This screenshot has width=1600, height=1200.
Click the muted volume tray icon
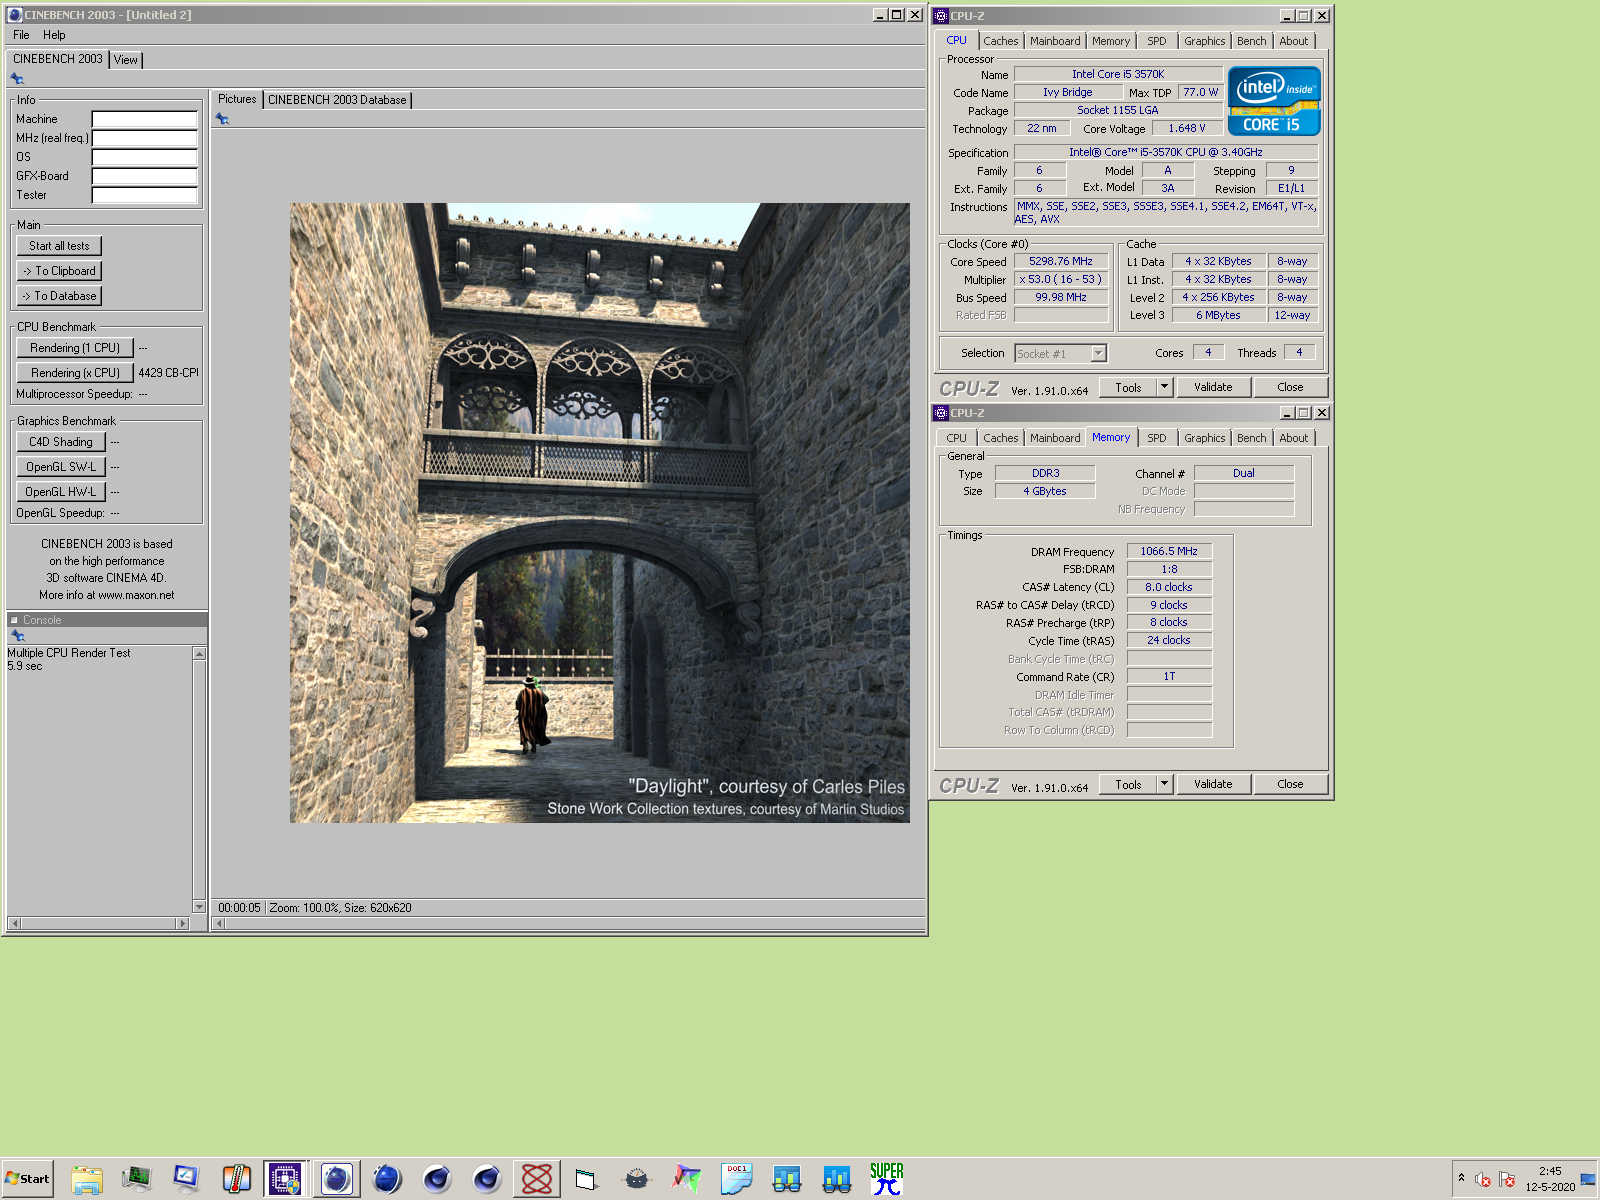1483,1180
